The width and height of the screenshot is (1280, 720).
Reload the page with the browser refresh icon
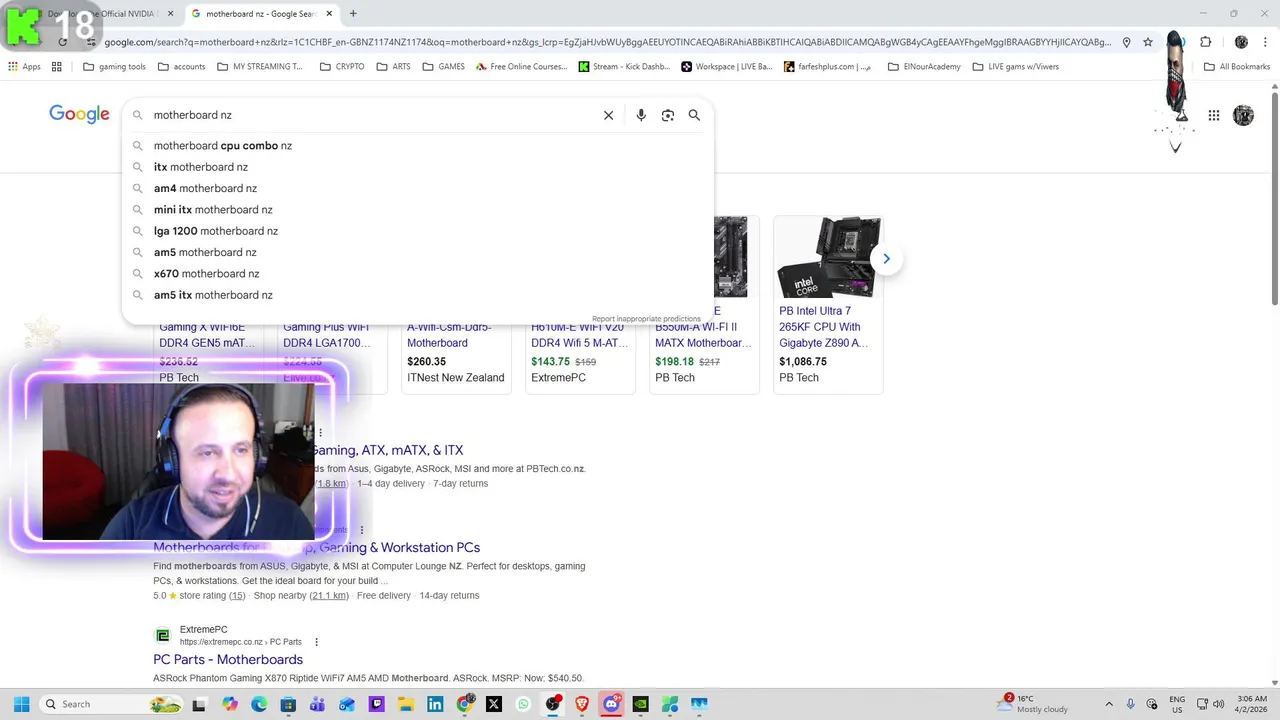pyautogui.click(x=63, y=42)
